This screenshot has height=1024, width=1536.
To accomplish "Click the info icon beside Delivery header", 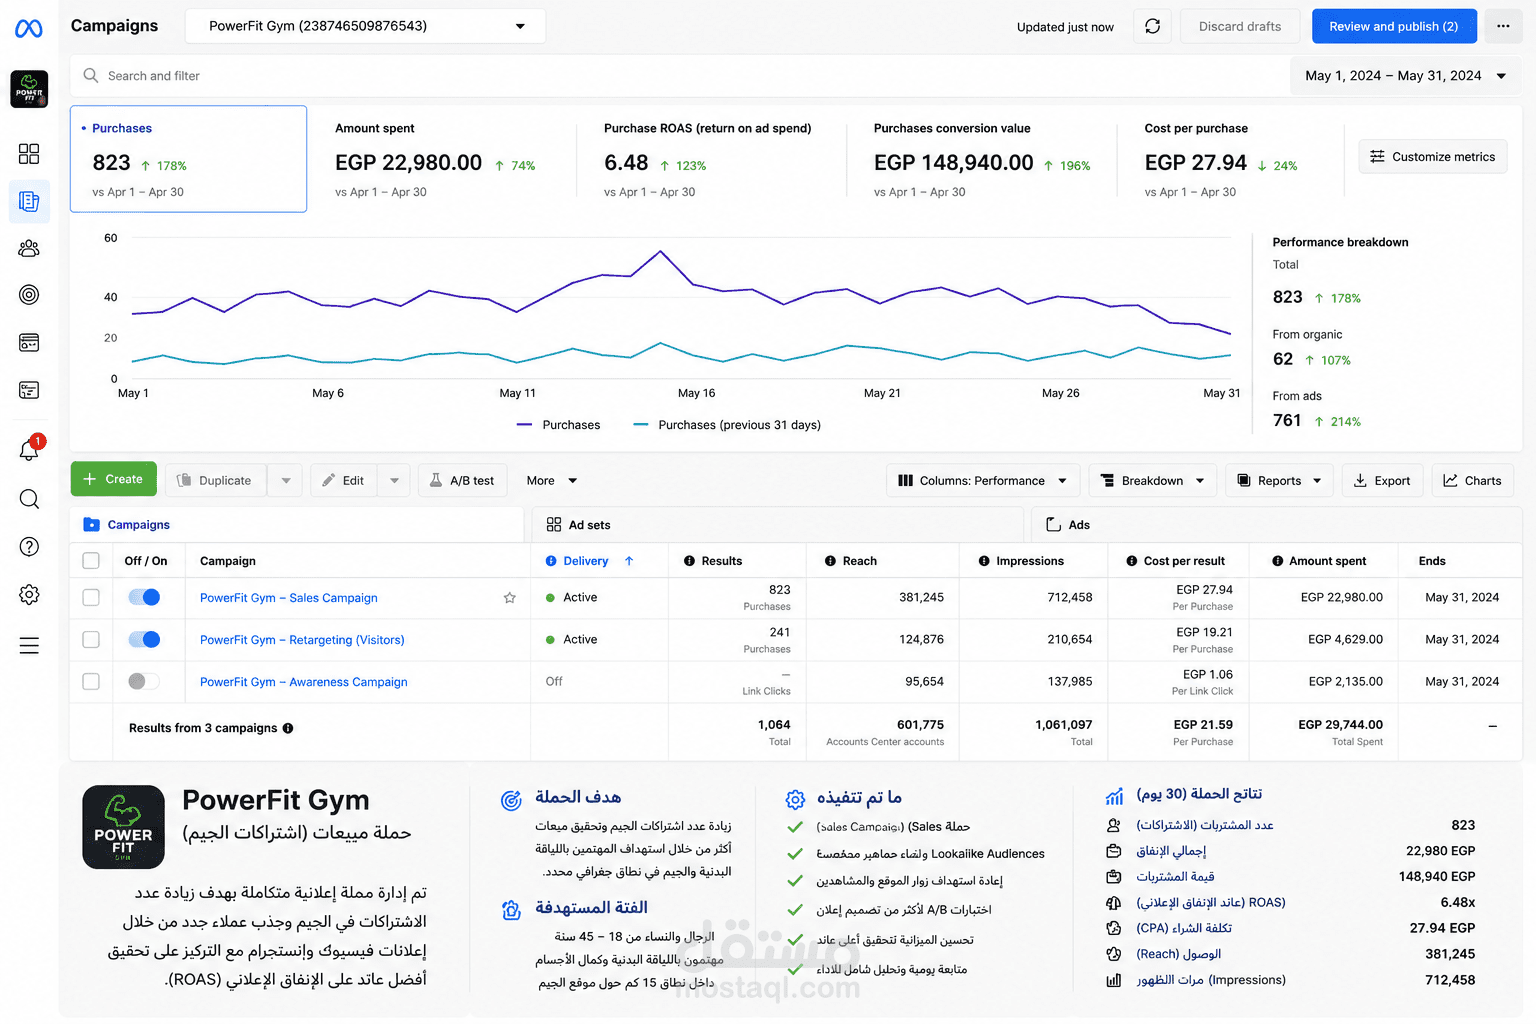I will click(x=551, y=561).
